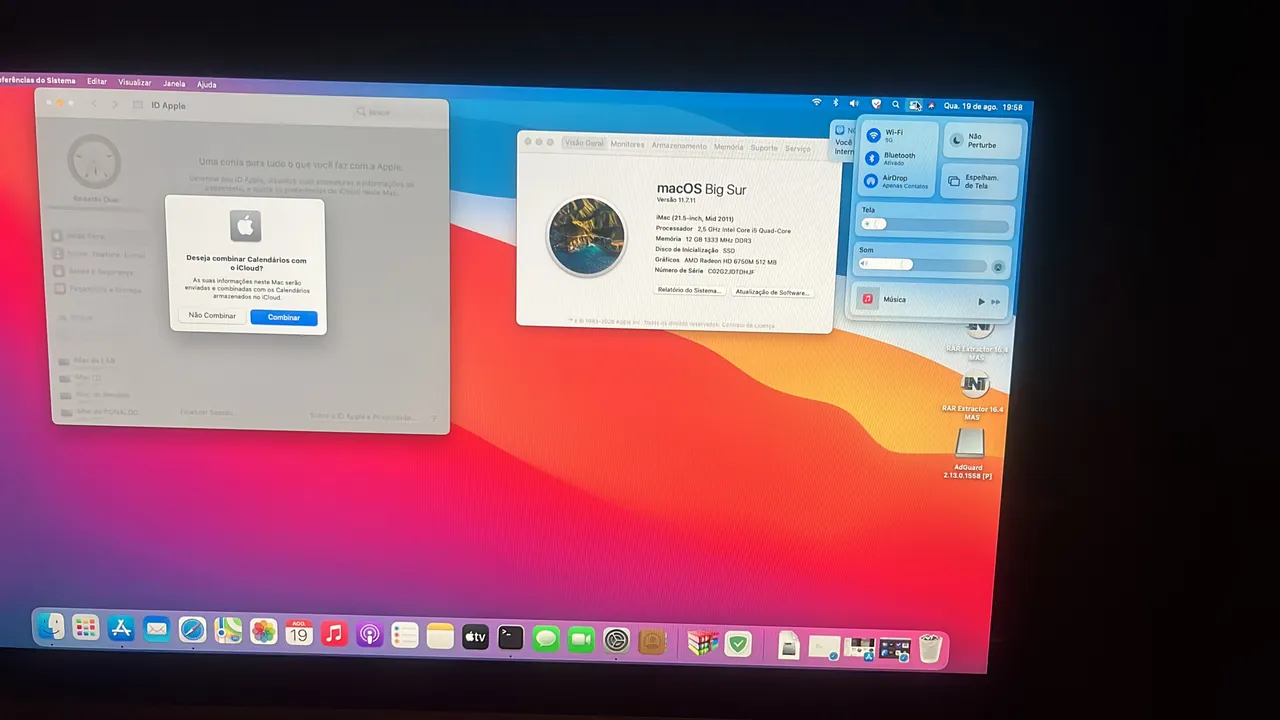Switch to the Monitores tab
Screen dimensions: 1280x720
(627, 144)
